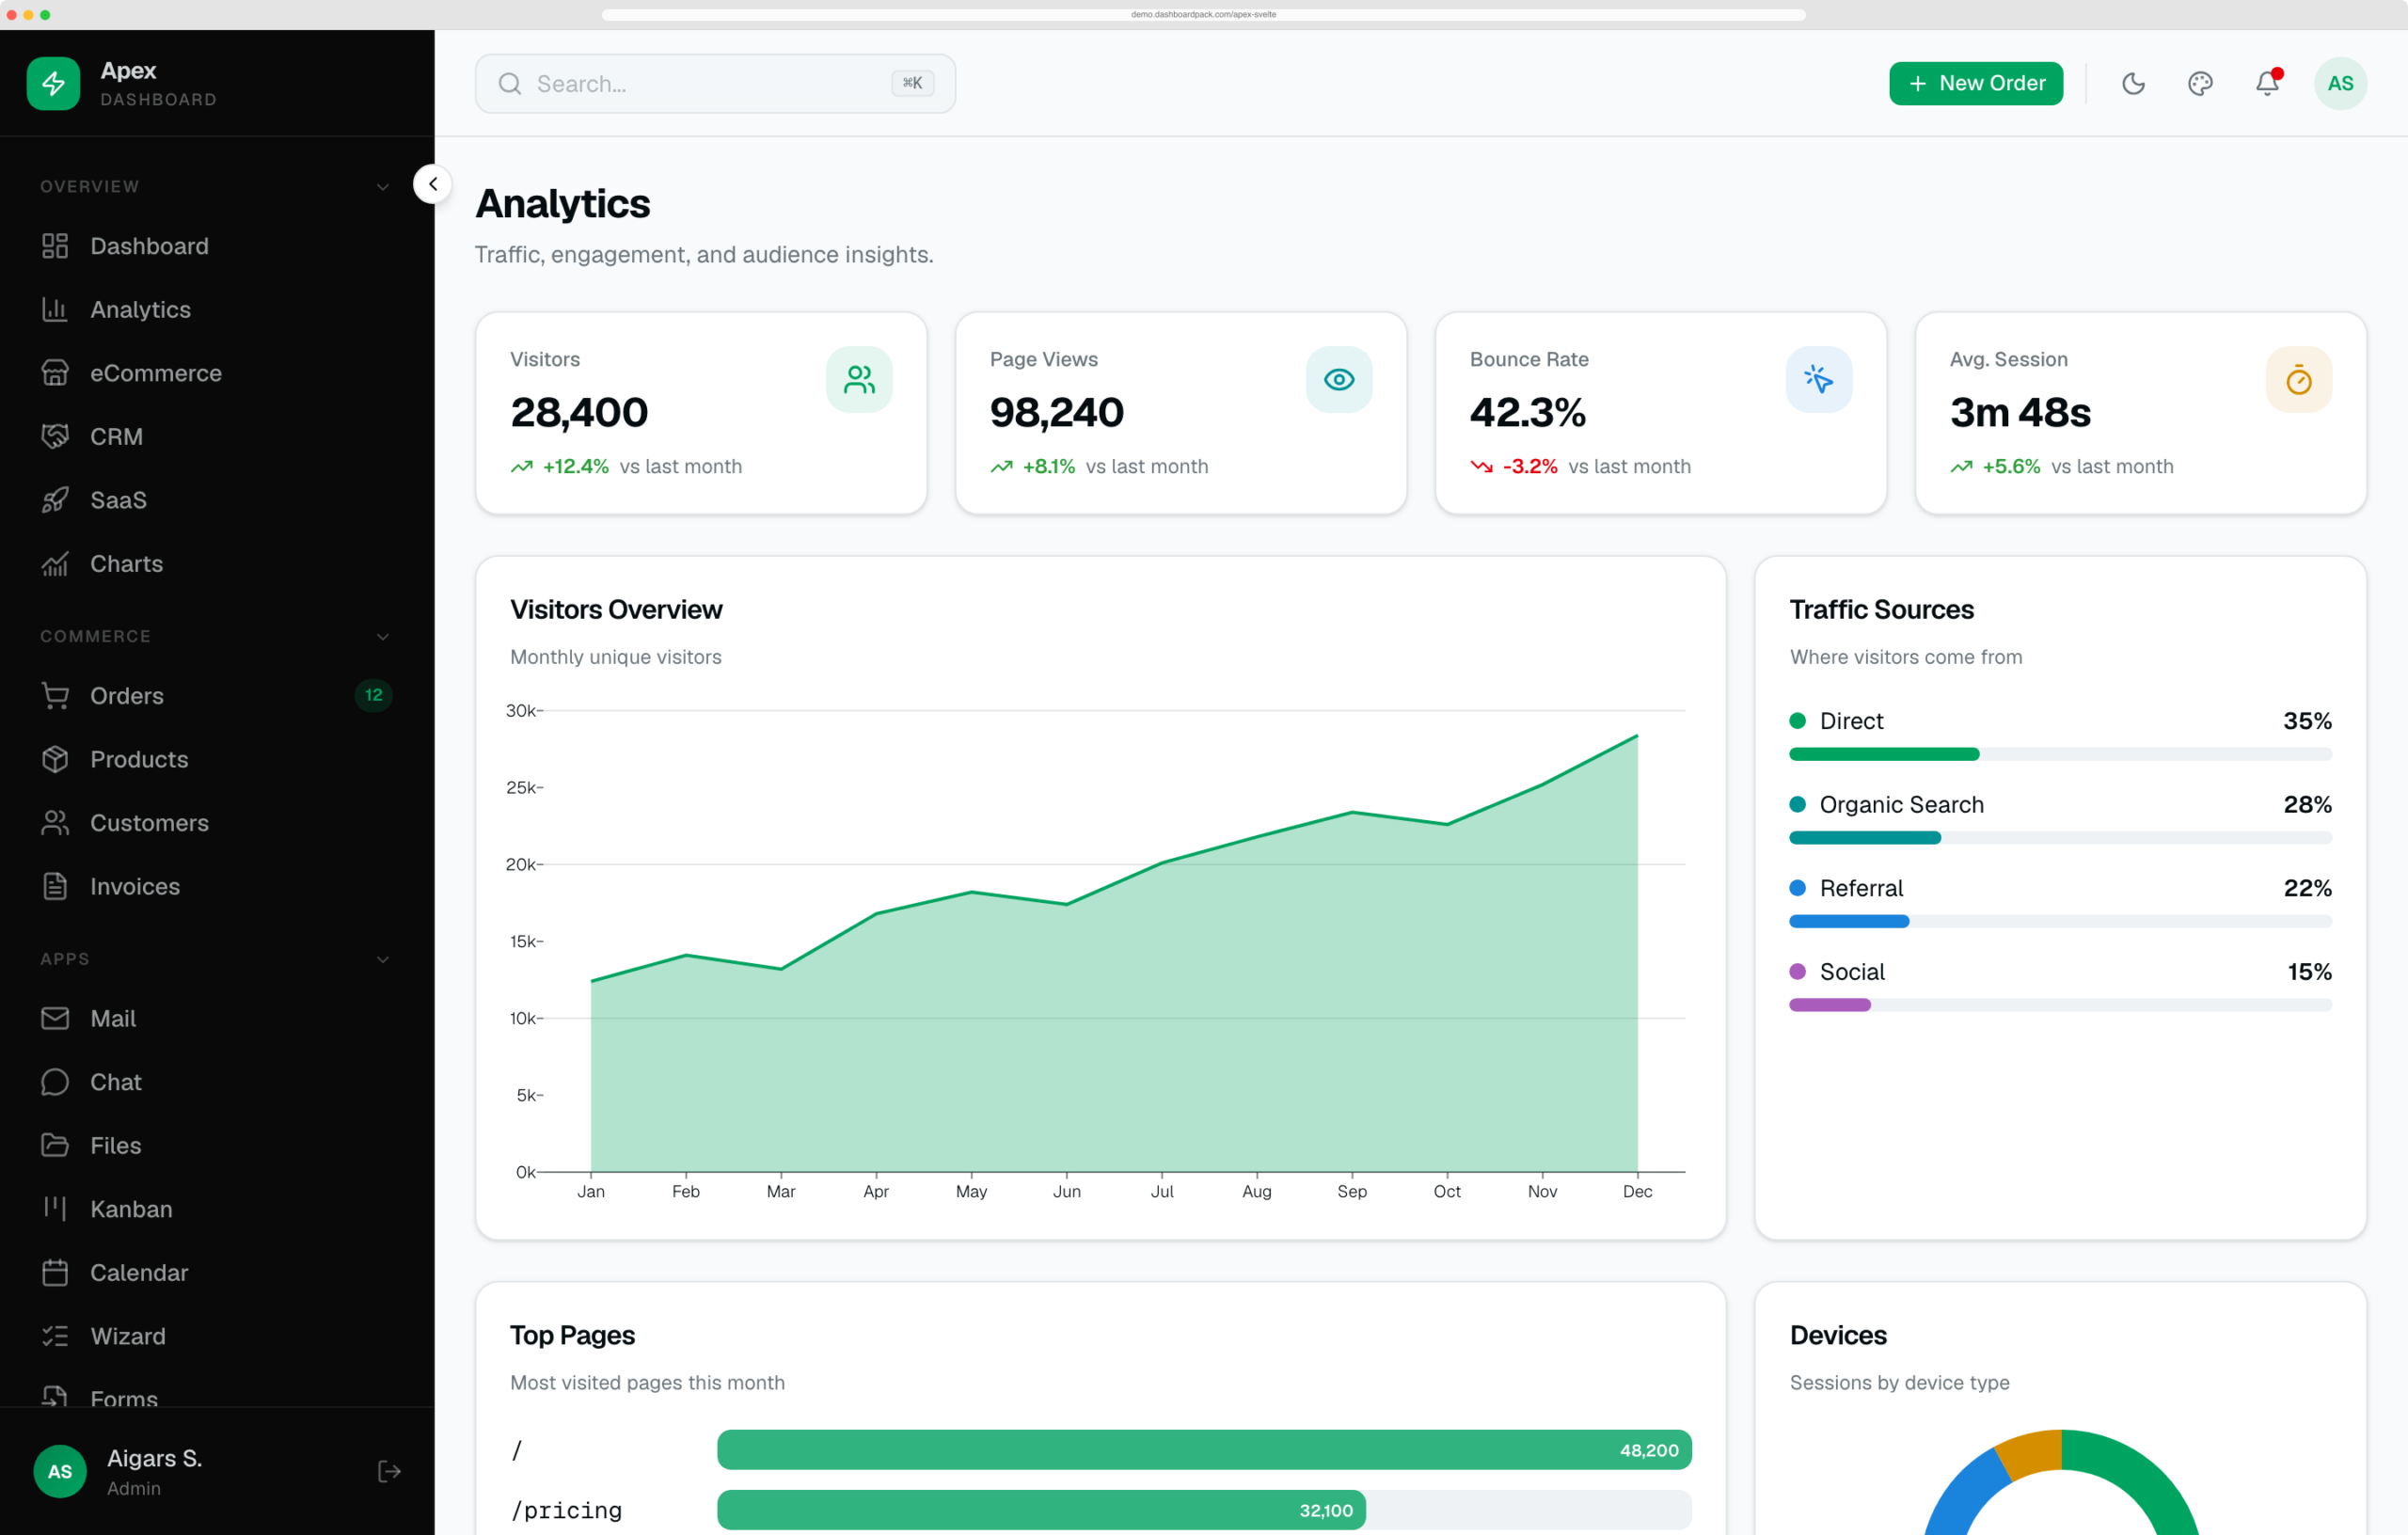Collapse the Apps section chevron

coord(383,960)
